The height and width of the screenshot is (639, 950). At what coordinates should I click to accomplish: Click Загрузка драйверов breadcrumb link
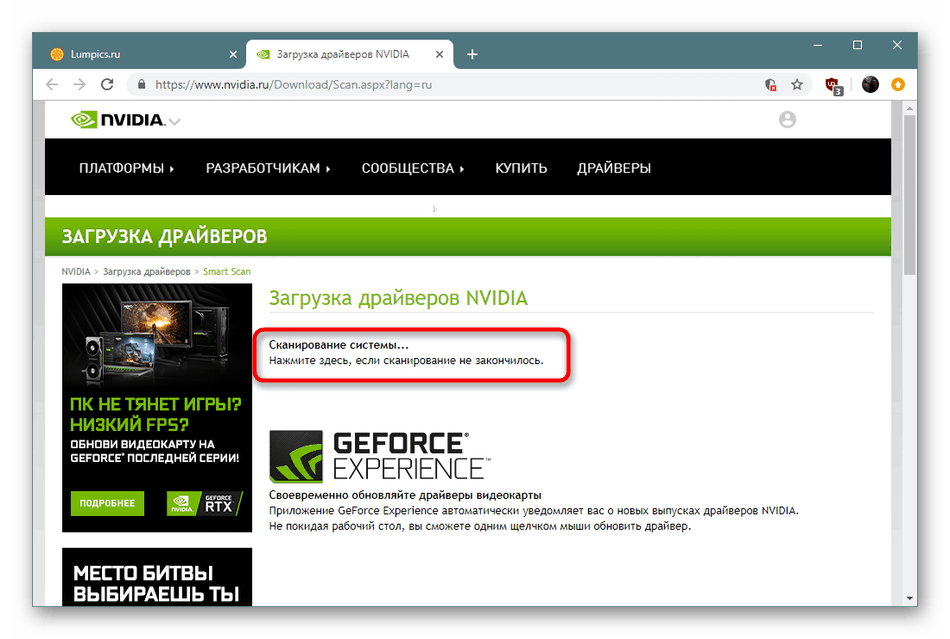coord(147,271)
